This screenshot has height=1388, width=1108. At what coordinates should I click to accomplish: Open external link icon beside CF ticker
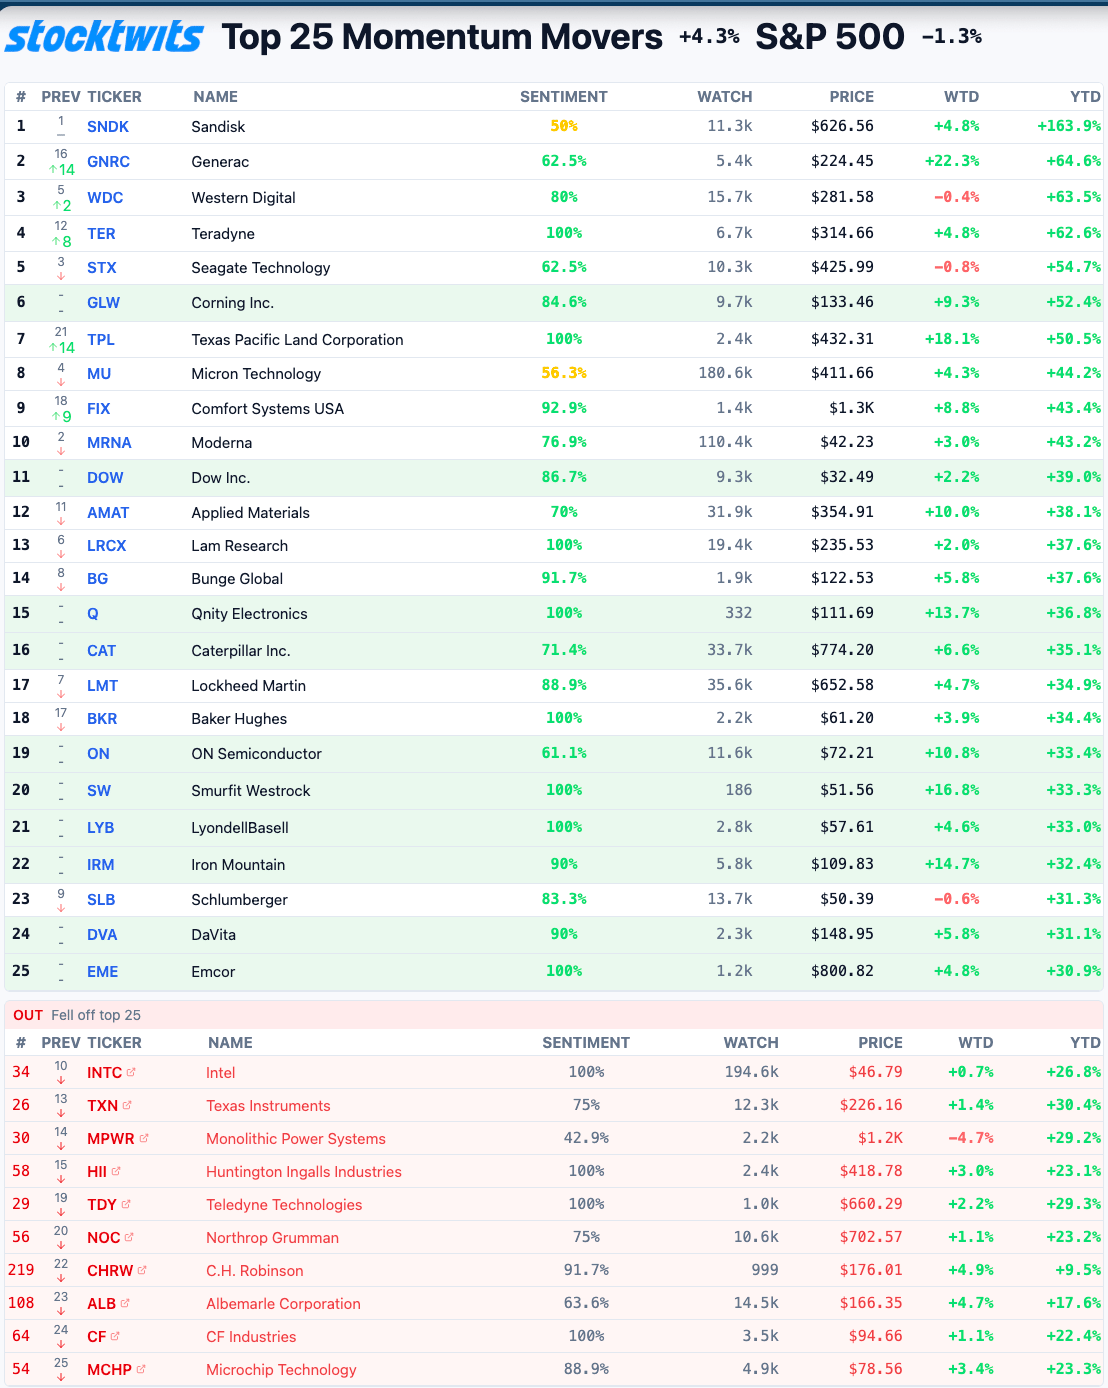coord(115,1337)
